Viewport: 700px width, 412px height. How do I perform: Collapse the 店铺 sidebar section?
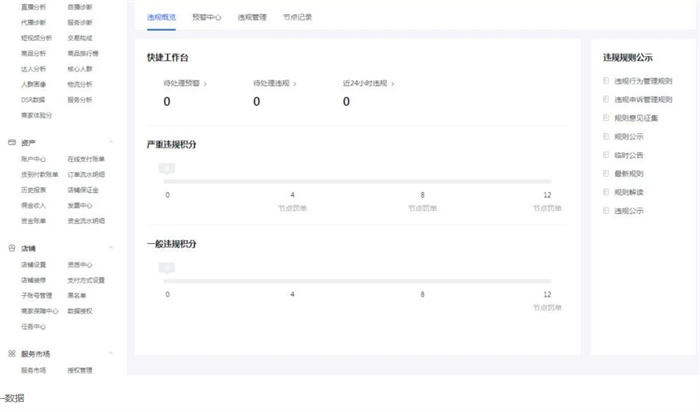click(111, 248)
